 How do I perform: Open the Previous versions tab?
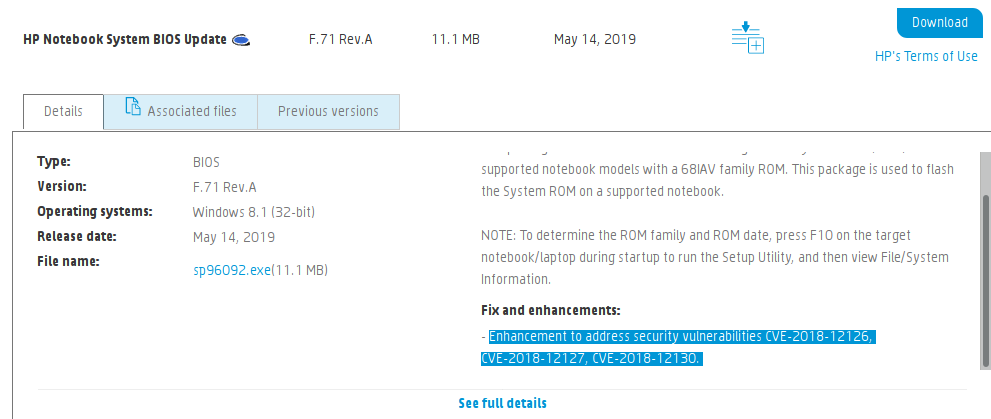point(328,112)
